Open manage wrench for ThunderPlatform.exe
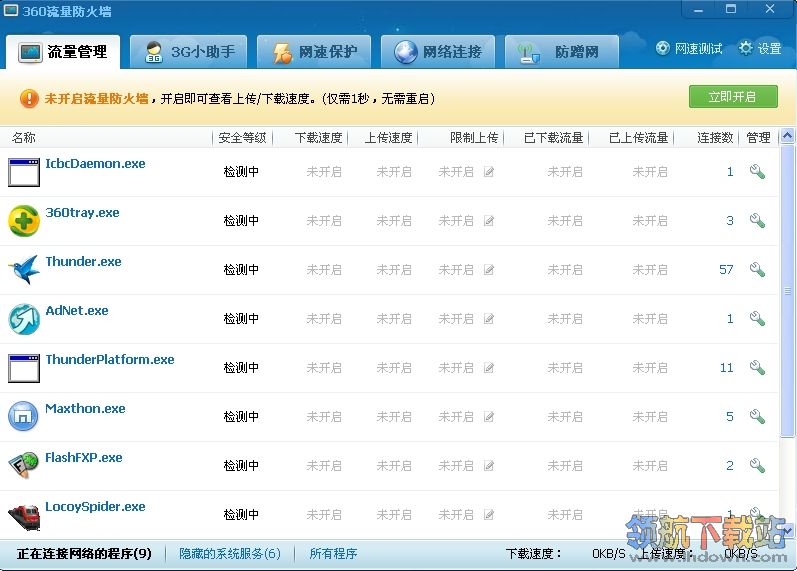The width and height of the screenshot is (797, 571). tap(757, 368)
